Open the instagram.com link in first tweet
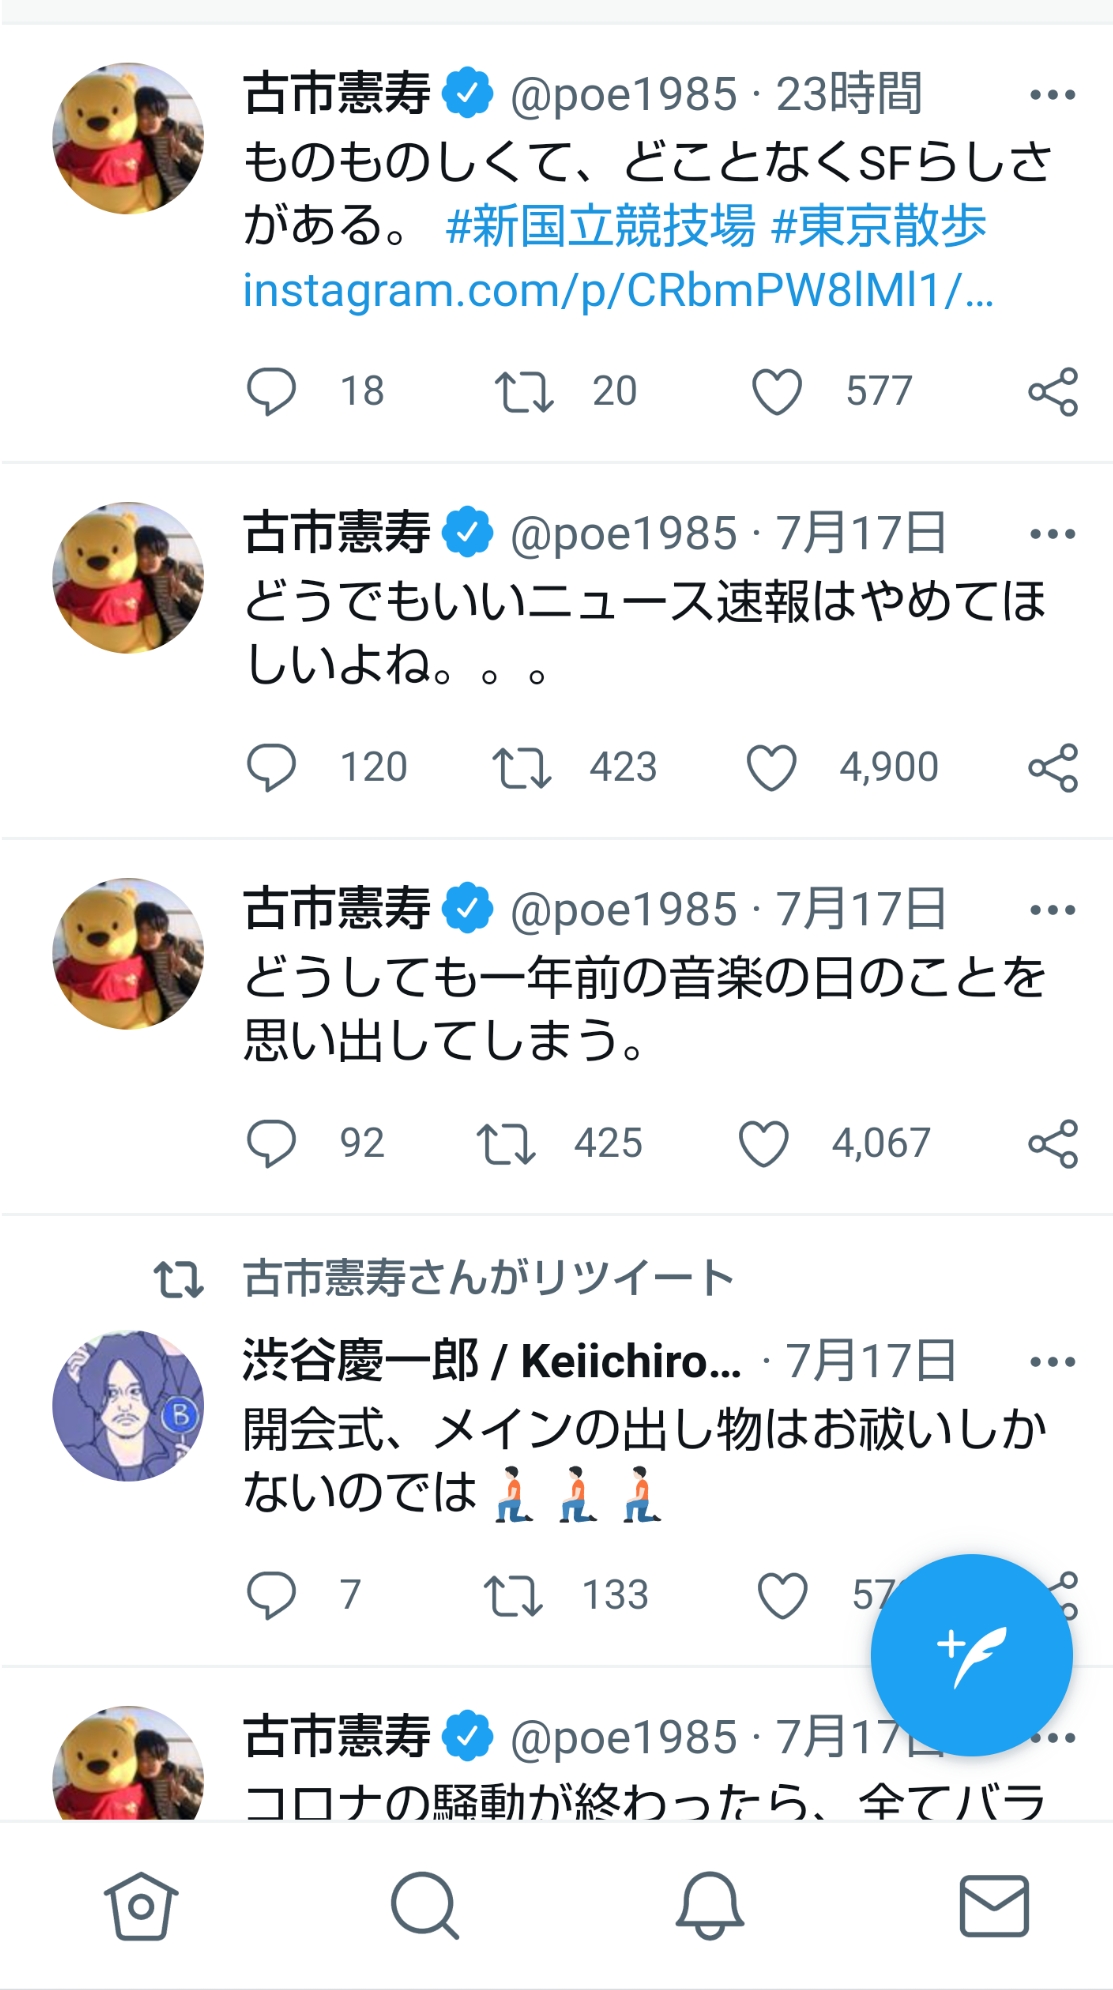Screen dimensions: 1113x1990 [617, 291]
